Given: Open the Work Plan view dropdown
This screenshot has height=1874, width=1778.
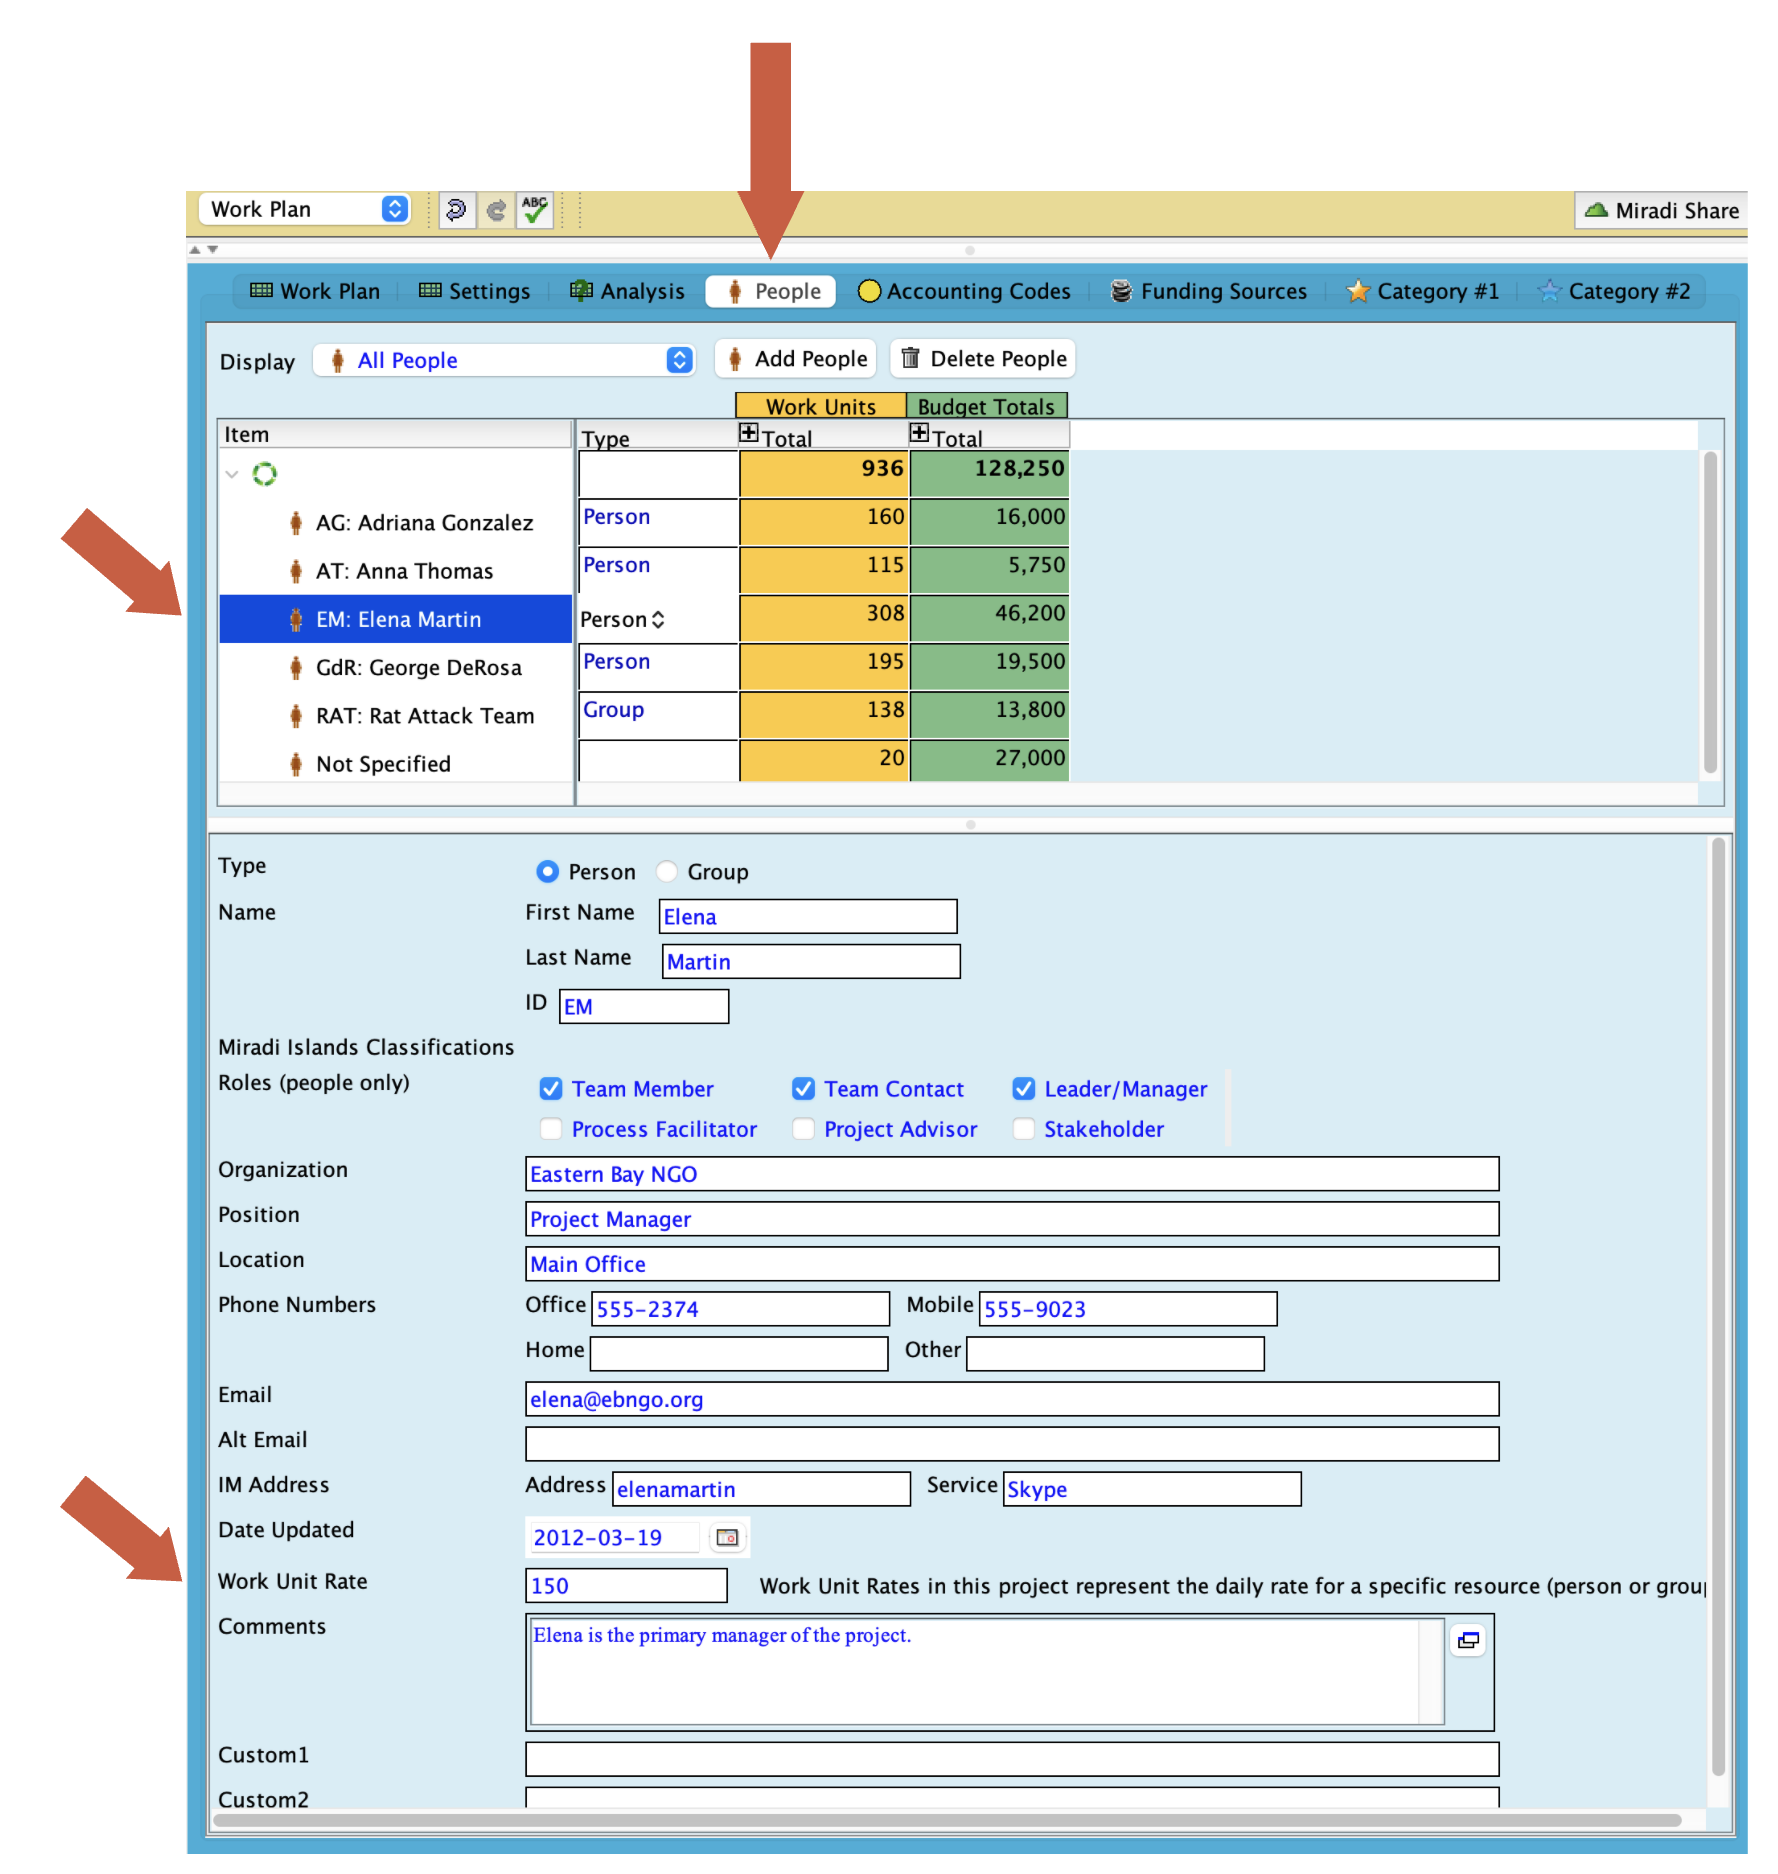Looking at the screenshot, I should [305, 209].
